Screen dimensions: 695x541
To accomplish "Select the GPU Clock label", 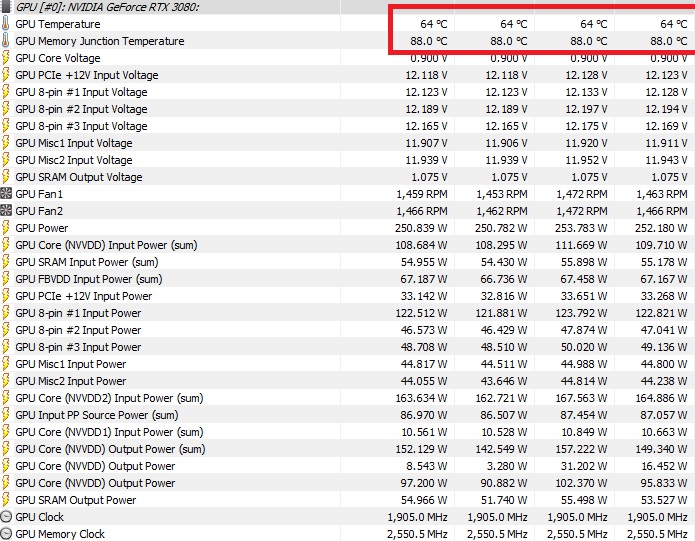I will [39, 517].
